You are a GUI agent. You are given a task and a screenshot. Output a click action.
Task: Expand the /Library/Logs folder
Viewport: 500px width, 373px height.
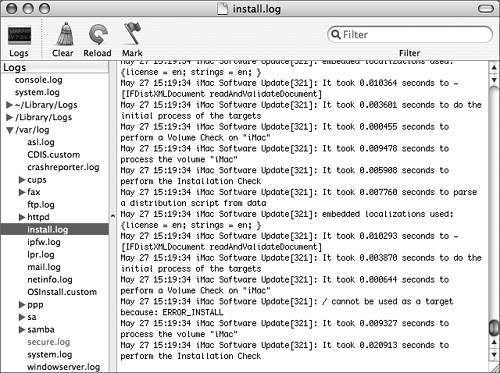click(x=9, y=117)
